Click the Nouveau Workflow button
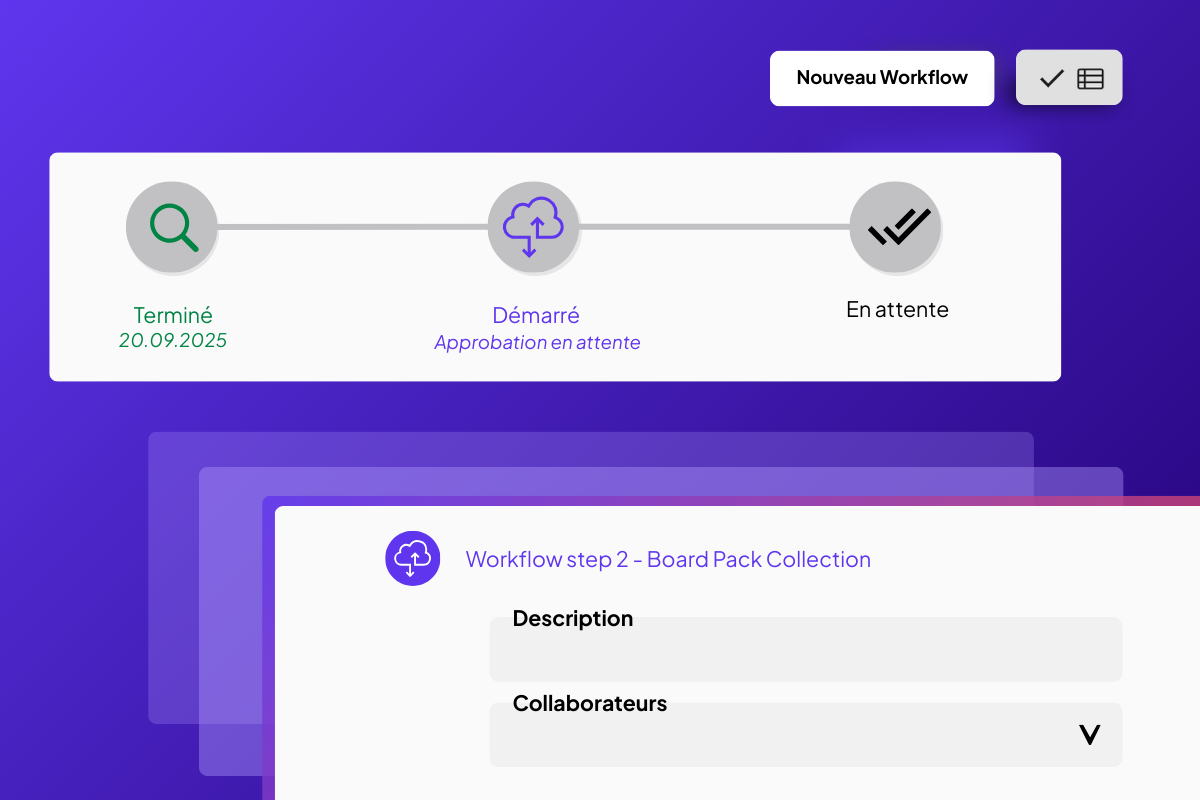The height and width of the screenshot is (800, 1200). [881, 78]
